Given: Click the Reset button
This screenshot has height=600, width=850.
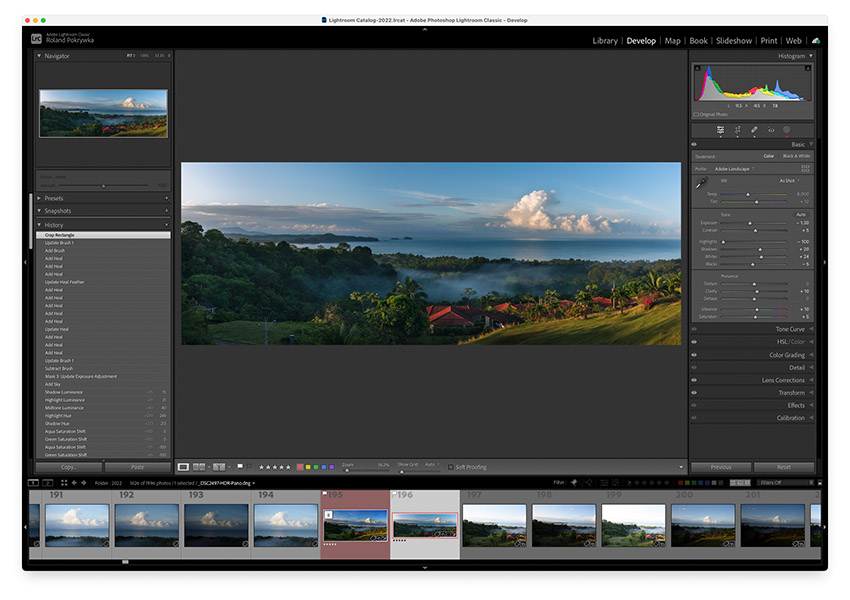Looking at the screenshot, I should 784,467.
